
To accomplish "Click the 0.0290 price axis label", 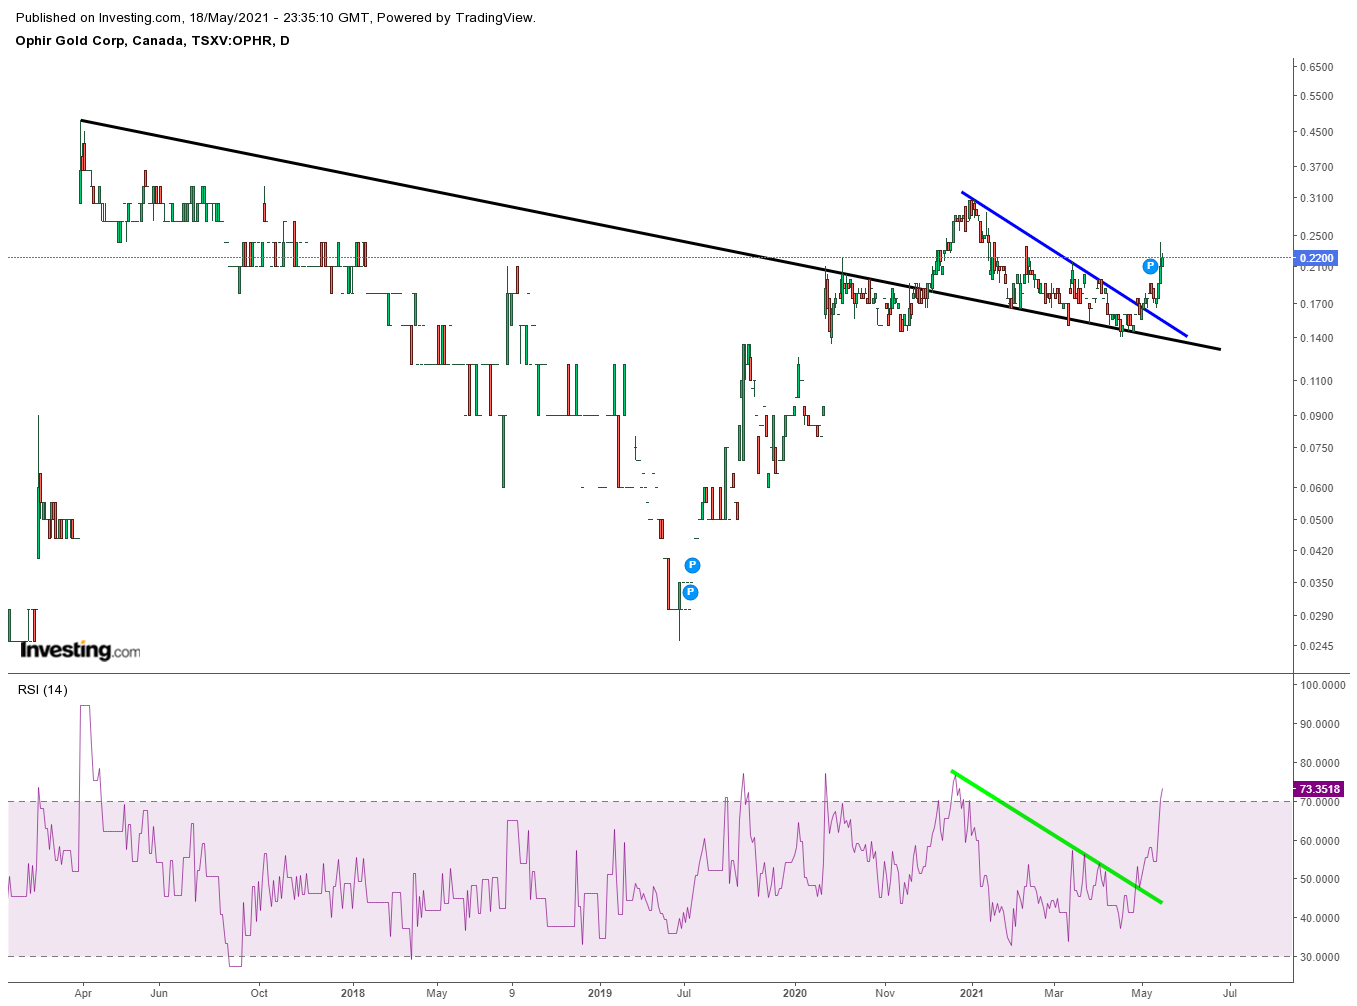I will [x=1317, y=616].
